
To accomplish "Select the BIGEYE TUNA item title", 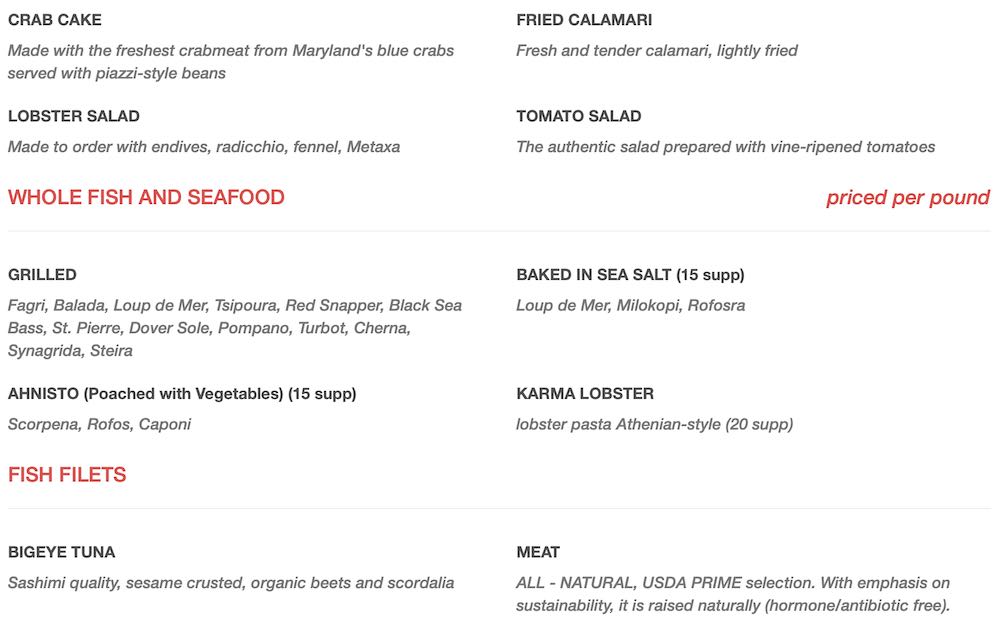I will click(x=61, y=552).
